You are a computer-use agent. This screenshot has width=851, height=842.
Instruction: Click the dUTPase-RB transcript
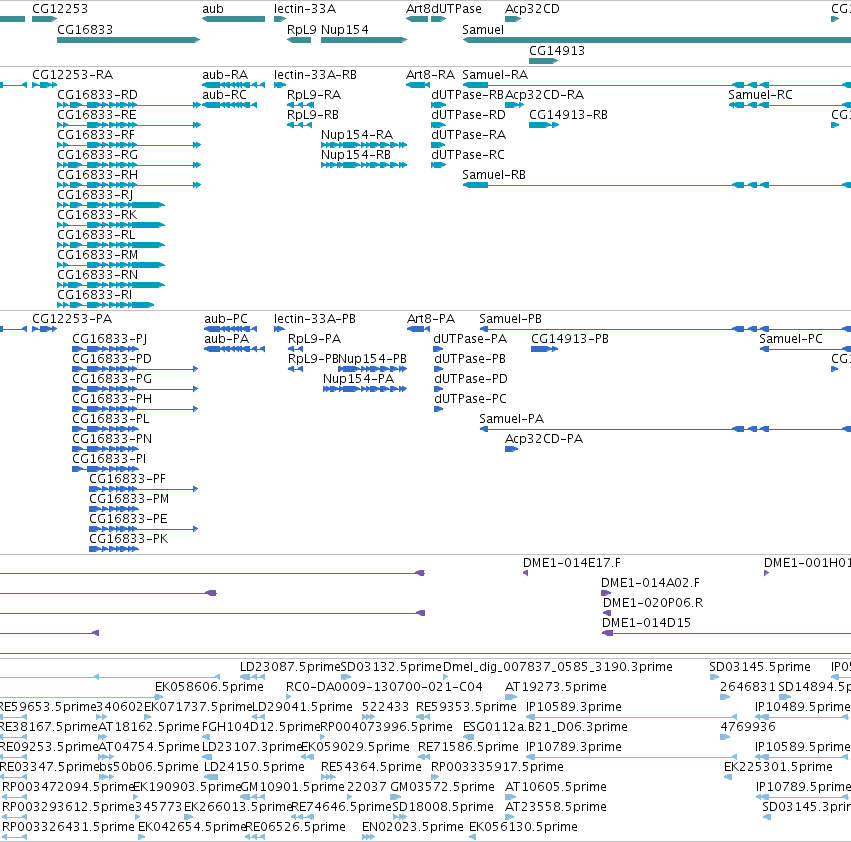[x=468, y=94]
